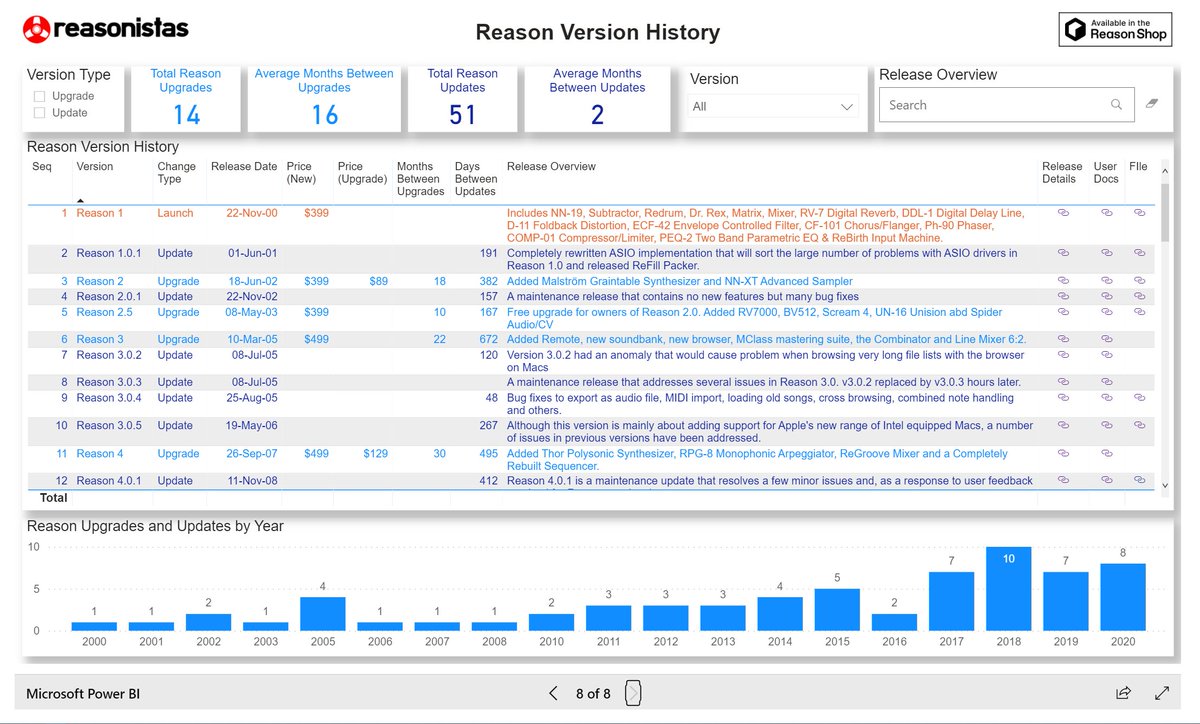Click the 'Total' row label
The image size is (1200, 724).
tap(54, 498)
